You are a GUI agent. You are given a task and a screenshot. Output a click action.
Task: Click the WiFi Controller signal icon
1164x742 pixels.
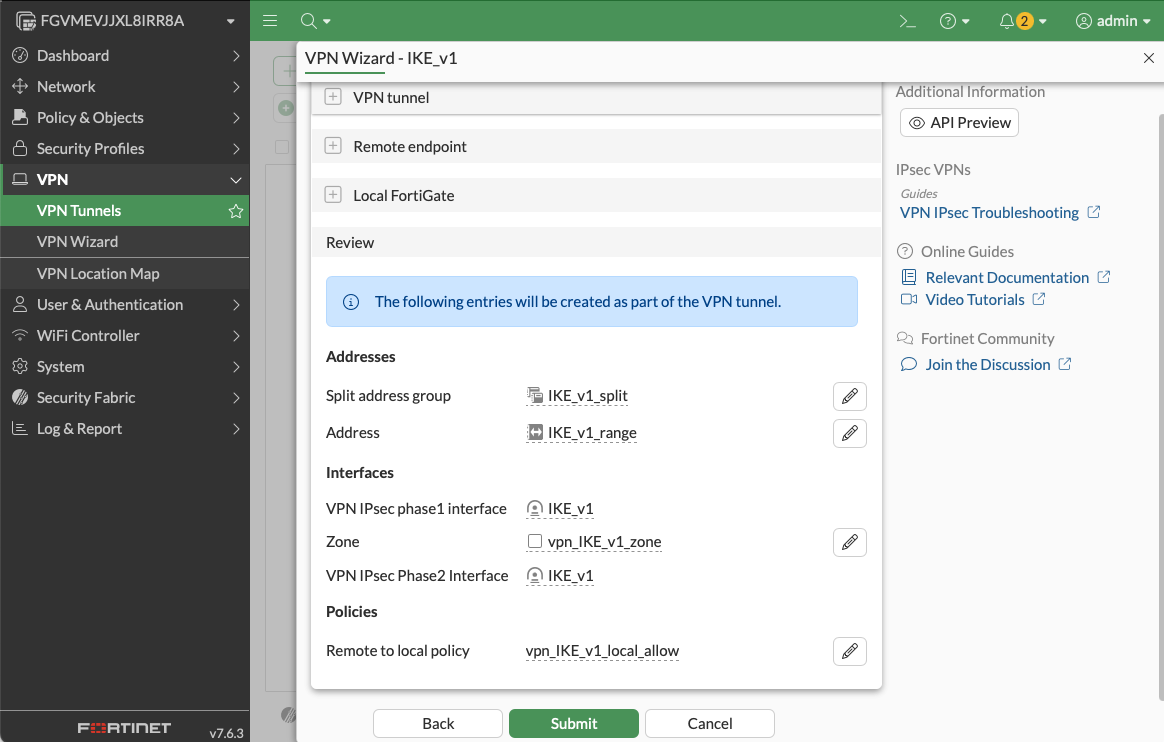tap(20, 335)
